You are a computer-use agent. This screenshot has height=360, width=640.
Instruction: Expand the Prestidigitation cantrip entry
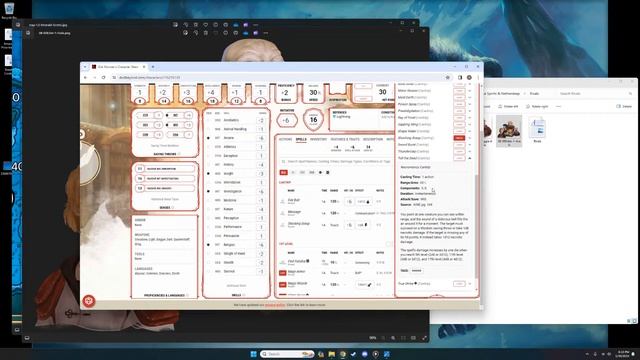point(469,111)
